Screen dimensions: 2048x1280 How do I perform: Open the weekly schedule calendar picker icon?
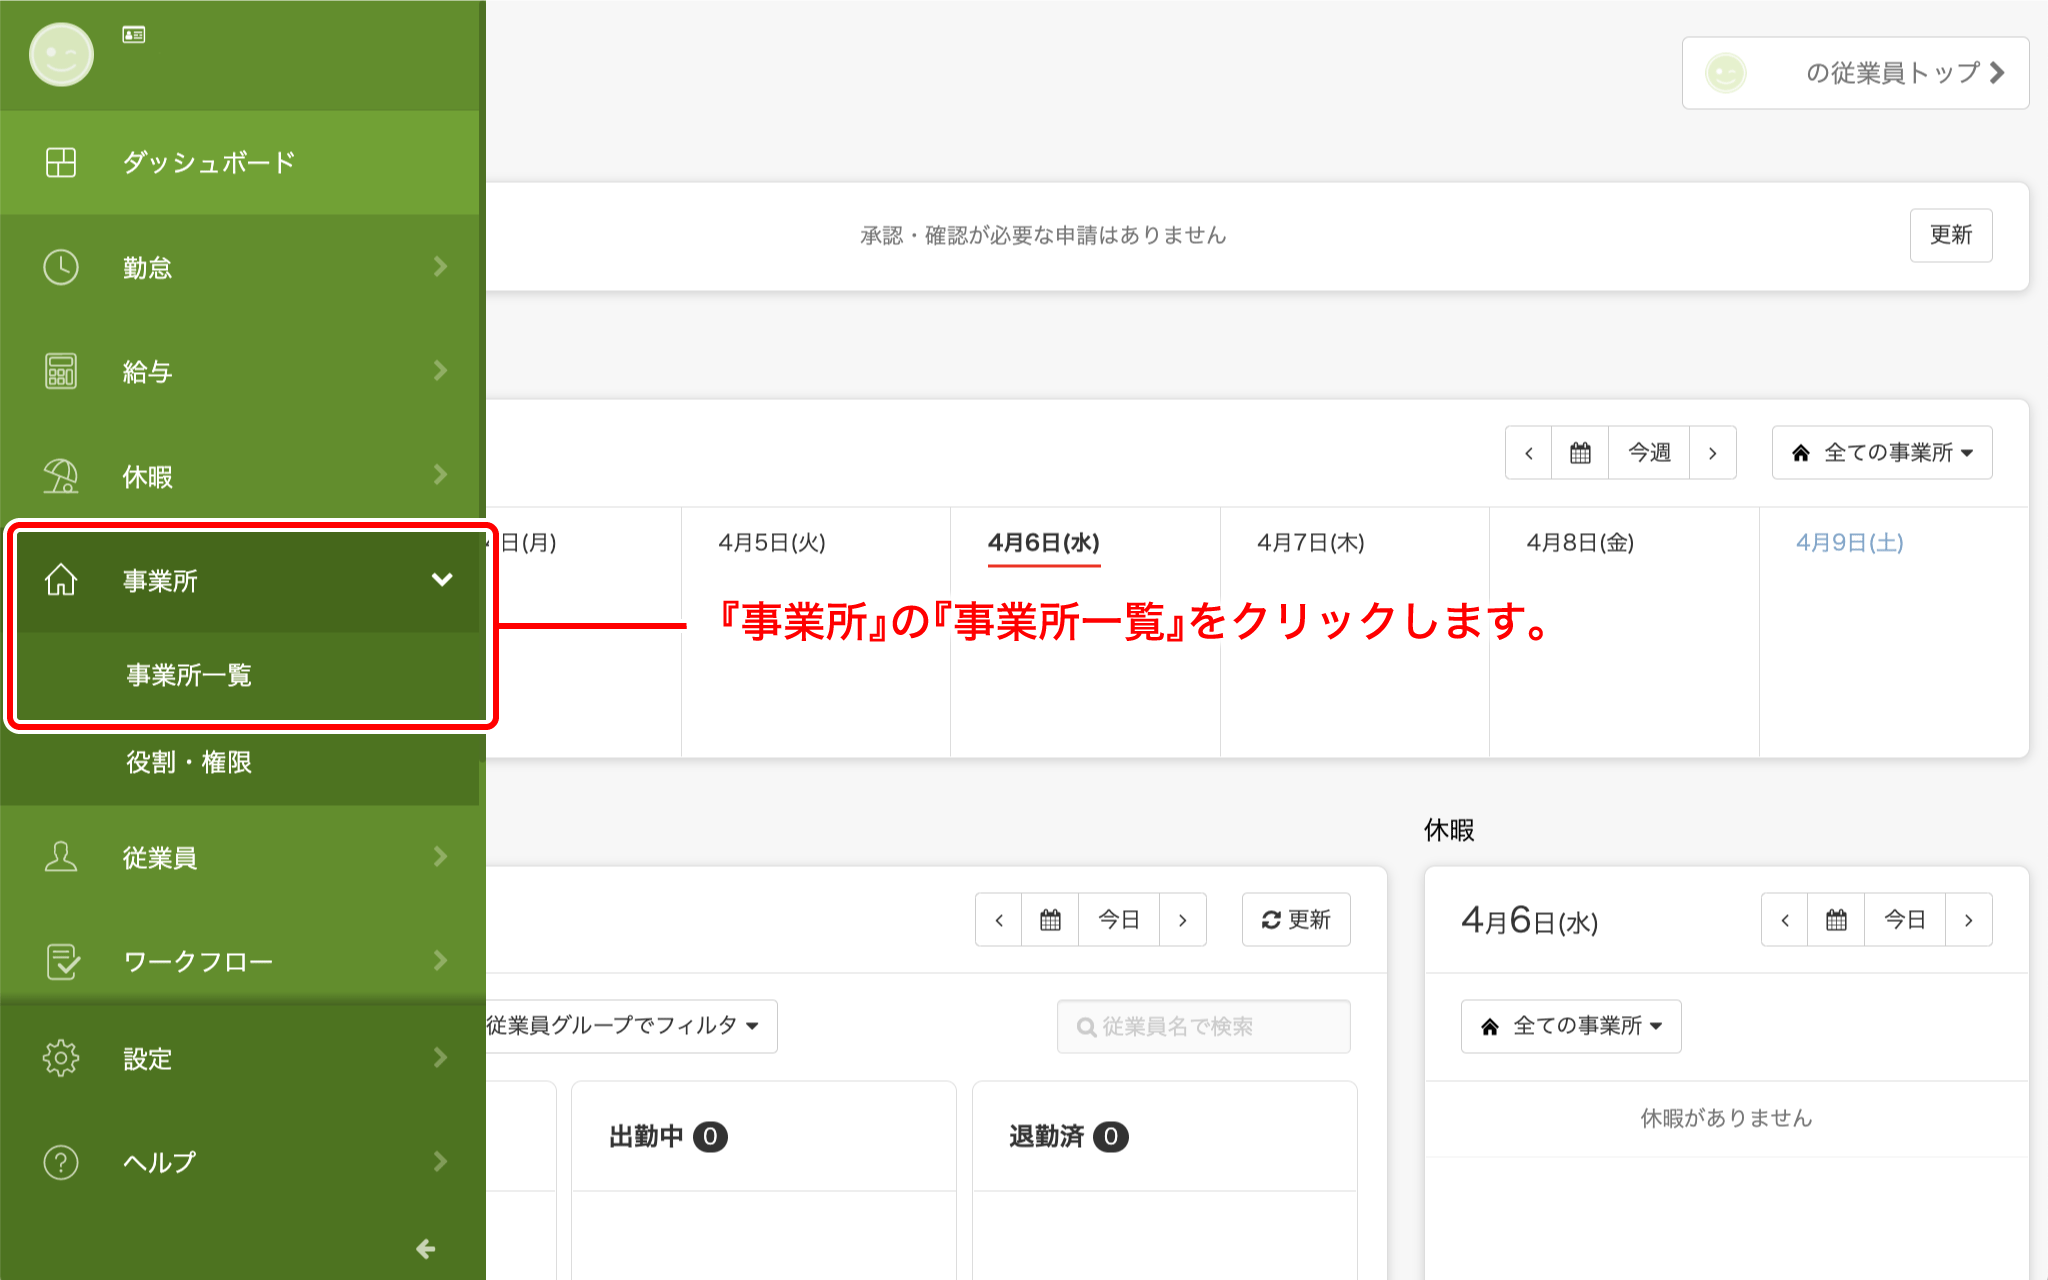[1580, 453]
